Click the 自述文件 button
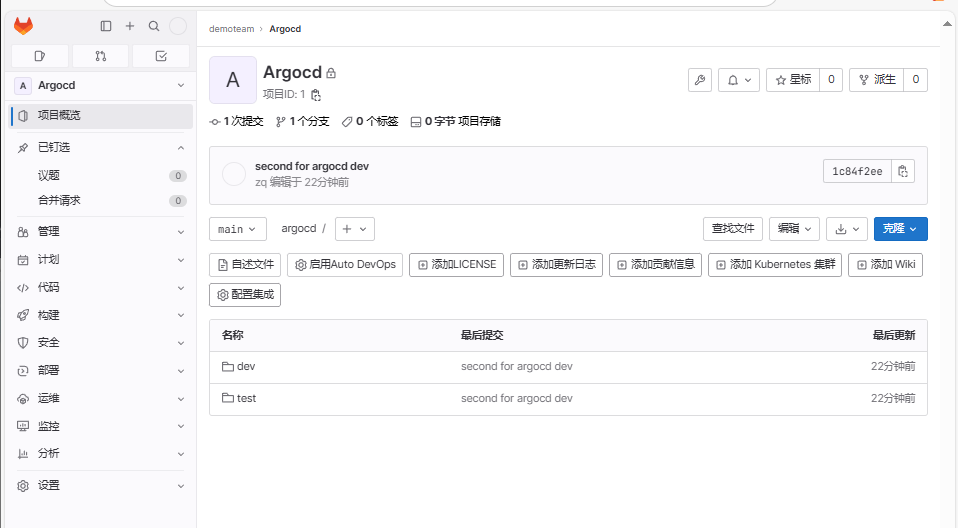This screenshot has height=528, width=958. tap(245, 265)
